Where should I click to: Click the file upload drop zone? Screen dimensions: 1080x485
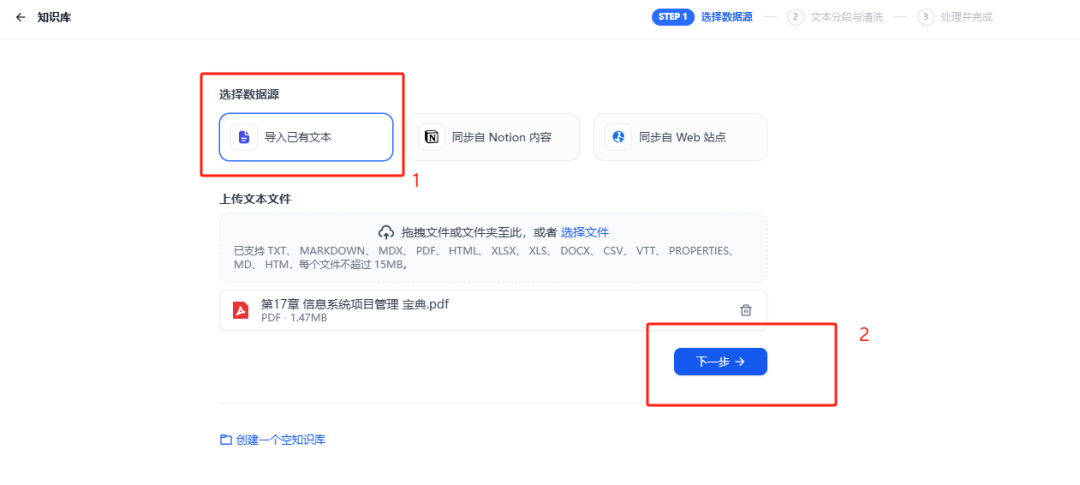(493, 247)
